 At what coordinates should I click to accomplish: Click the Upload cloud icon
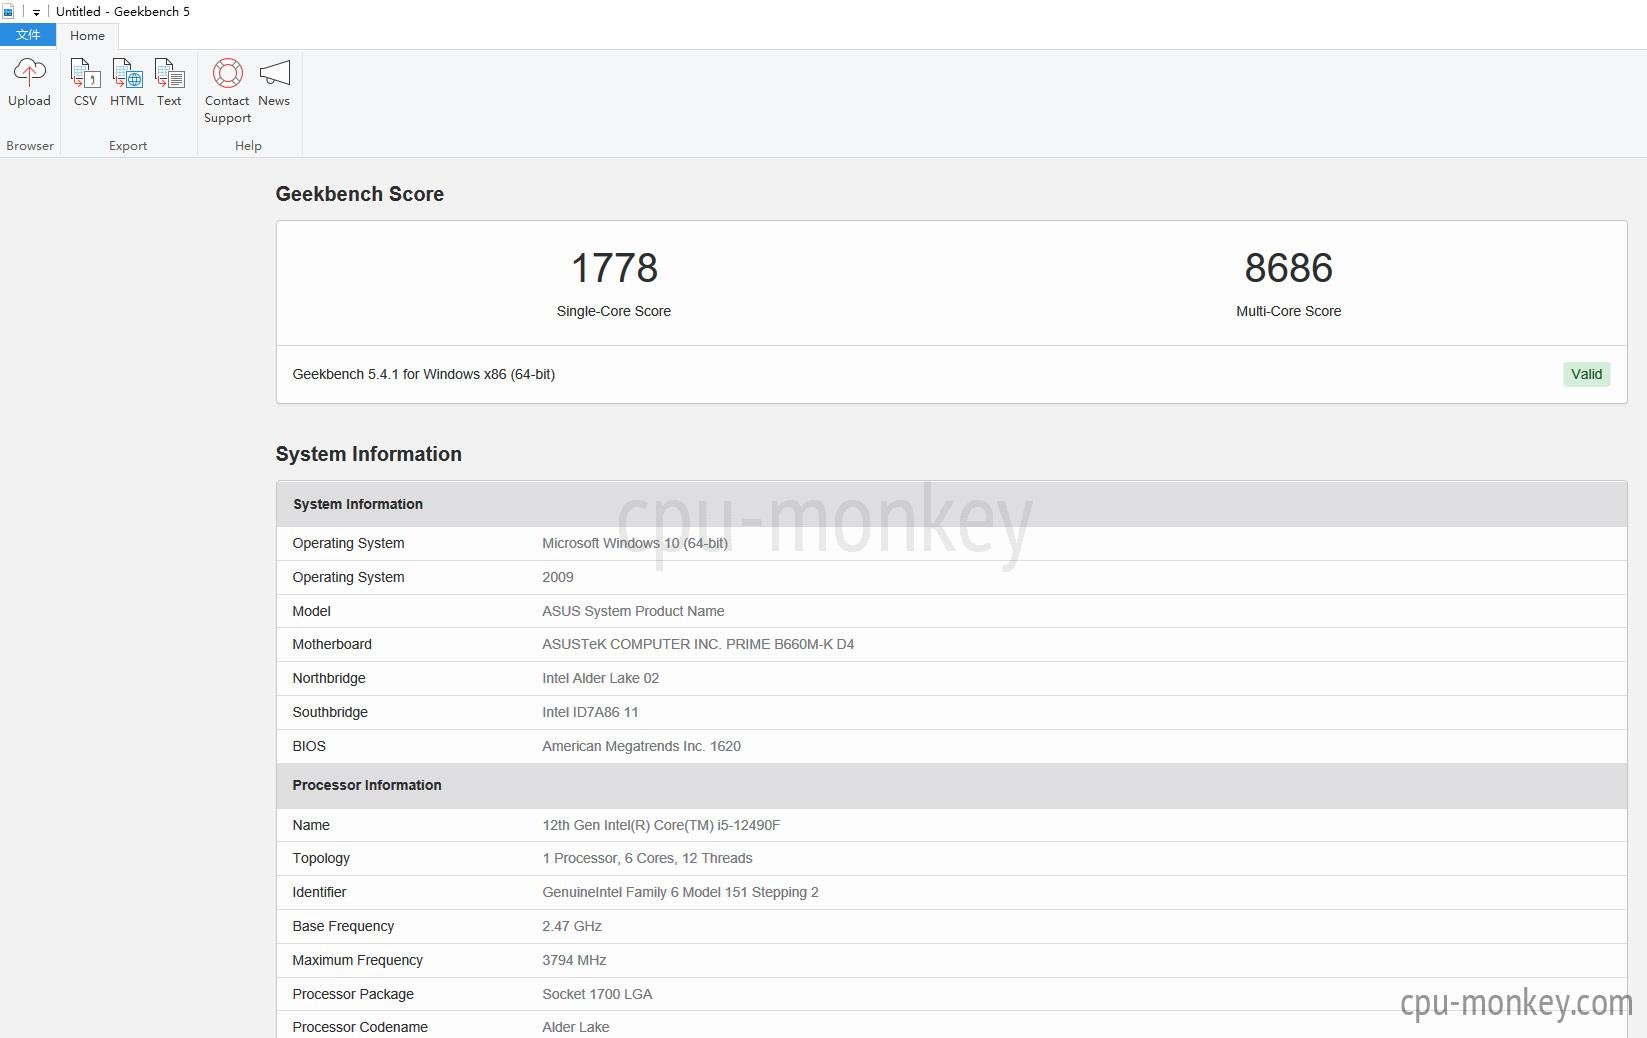pyautogui.click(x=29, y=73)
